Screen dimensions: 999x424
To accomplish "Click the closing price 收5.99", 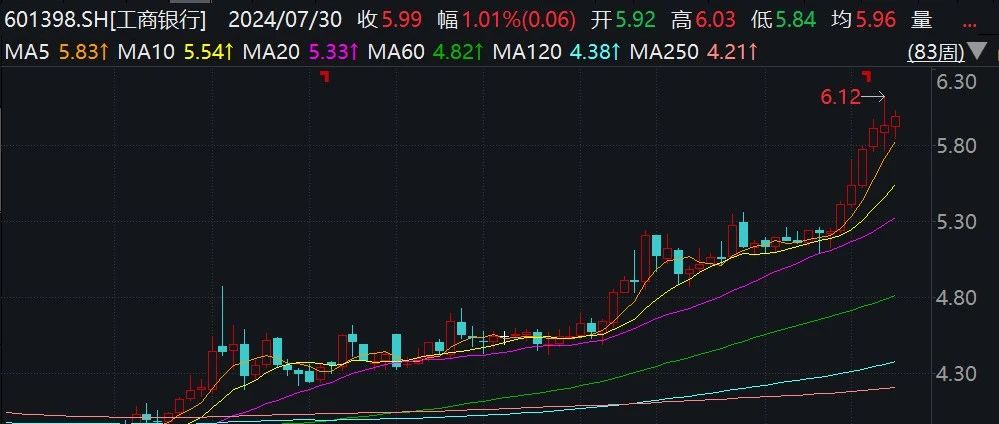I will click(390, 20).
